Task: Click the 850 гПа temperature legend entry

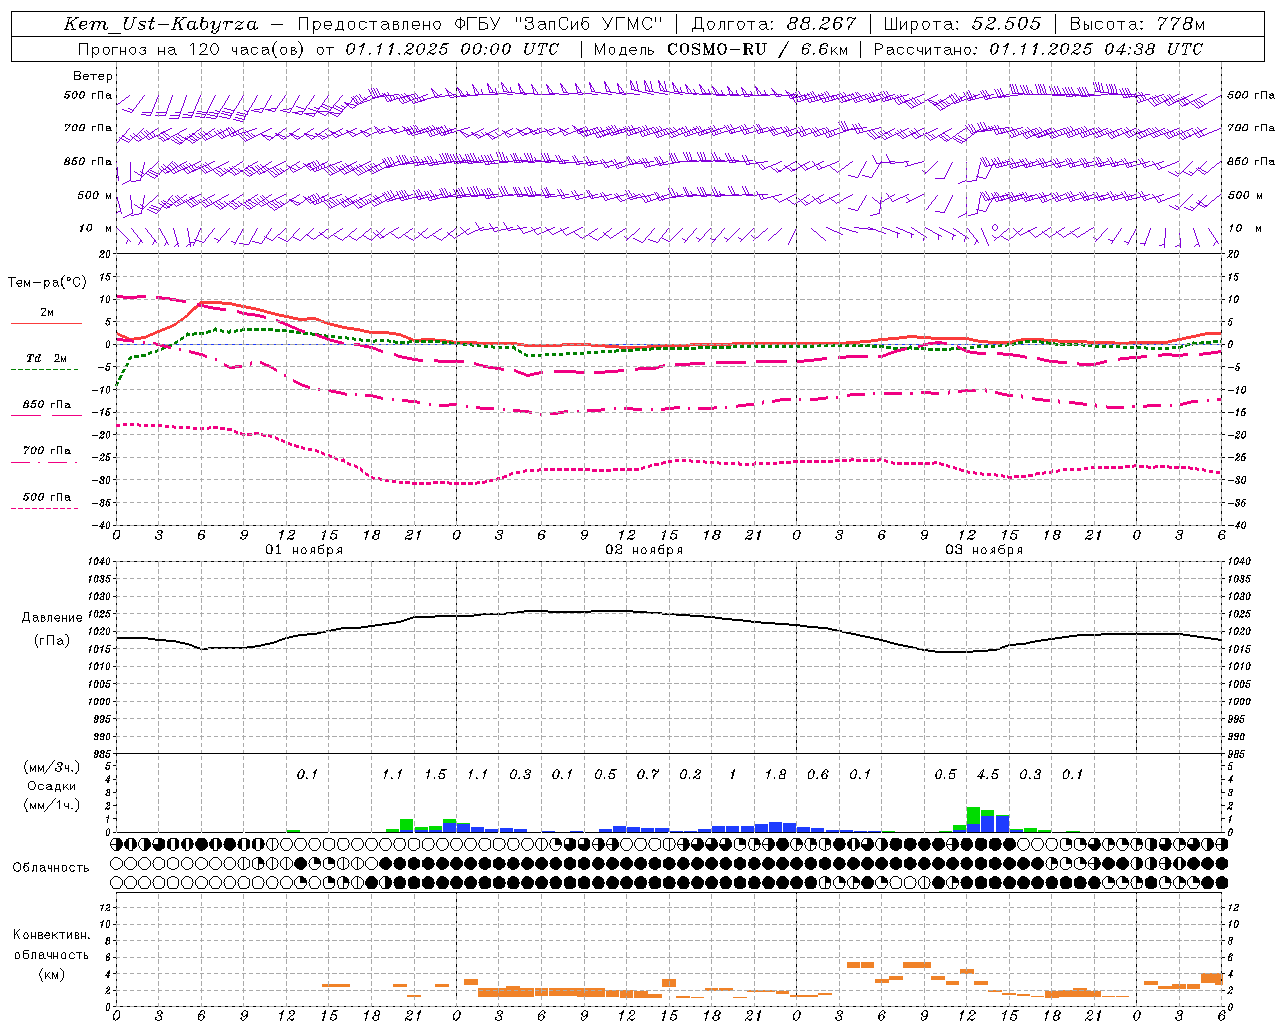Action: pos(47,405)
